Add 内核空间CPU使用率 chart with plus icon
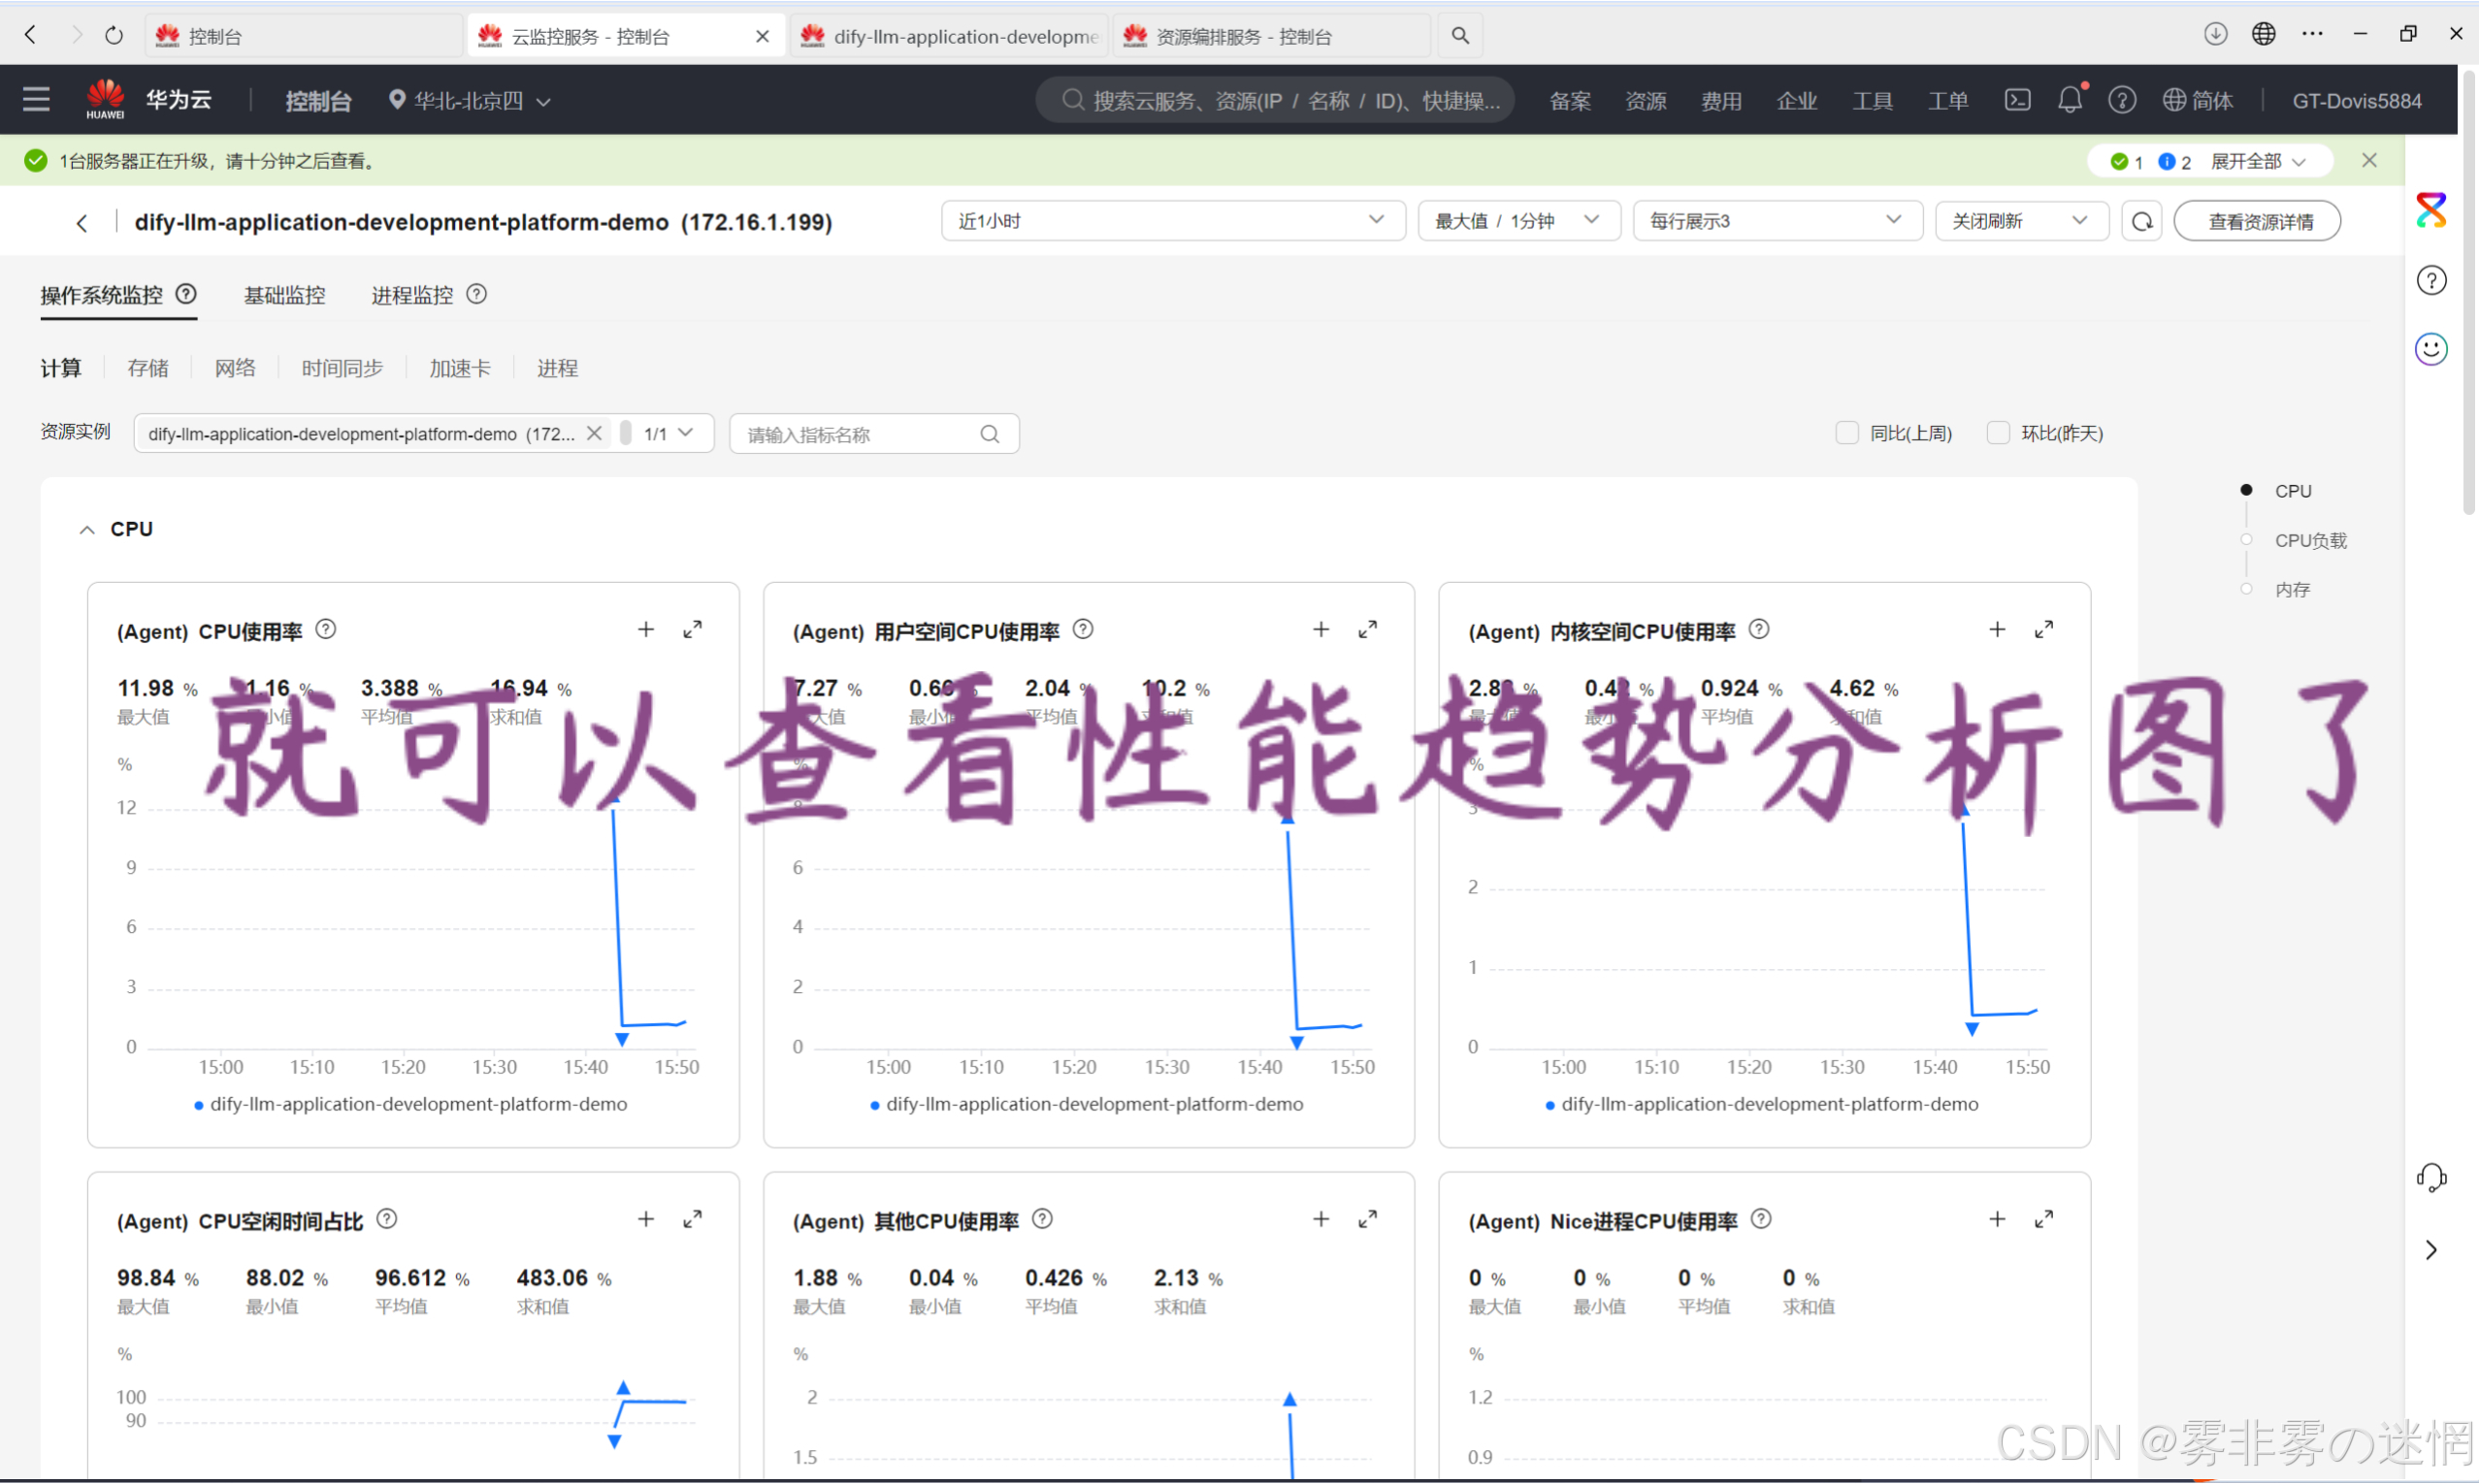This screenshot has height=1484, width=2479. coord(1997,629)
